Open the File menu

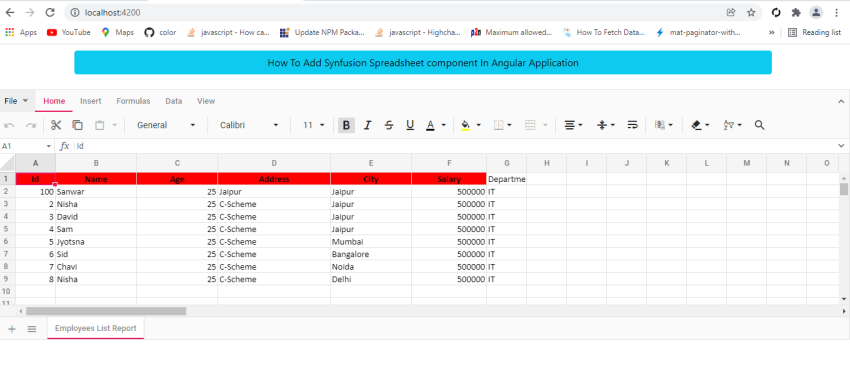[16, 101]
